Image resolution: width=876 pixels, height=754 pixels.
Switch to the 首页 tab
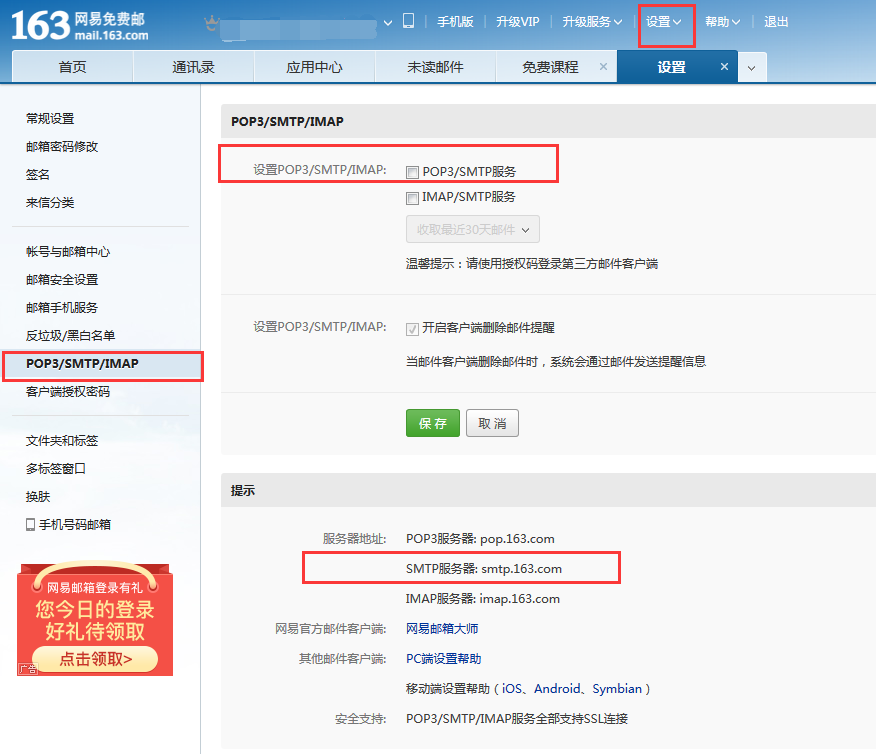click(x=73, y=67)
